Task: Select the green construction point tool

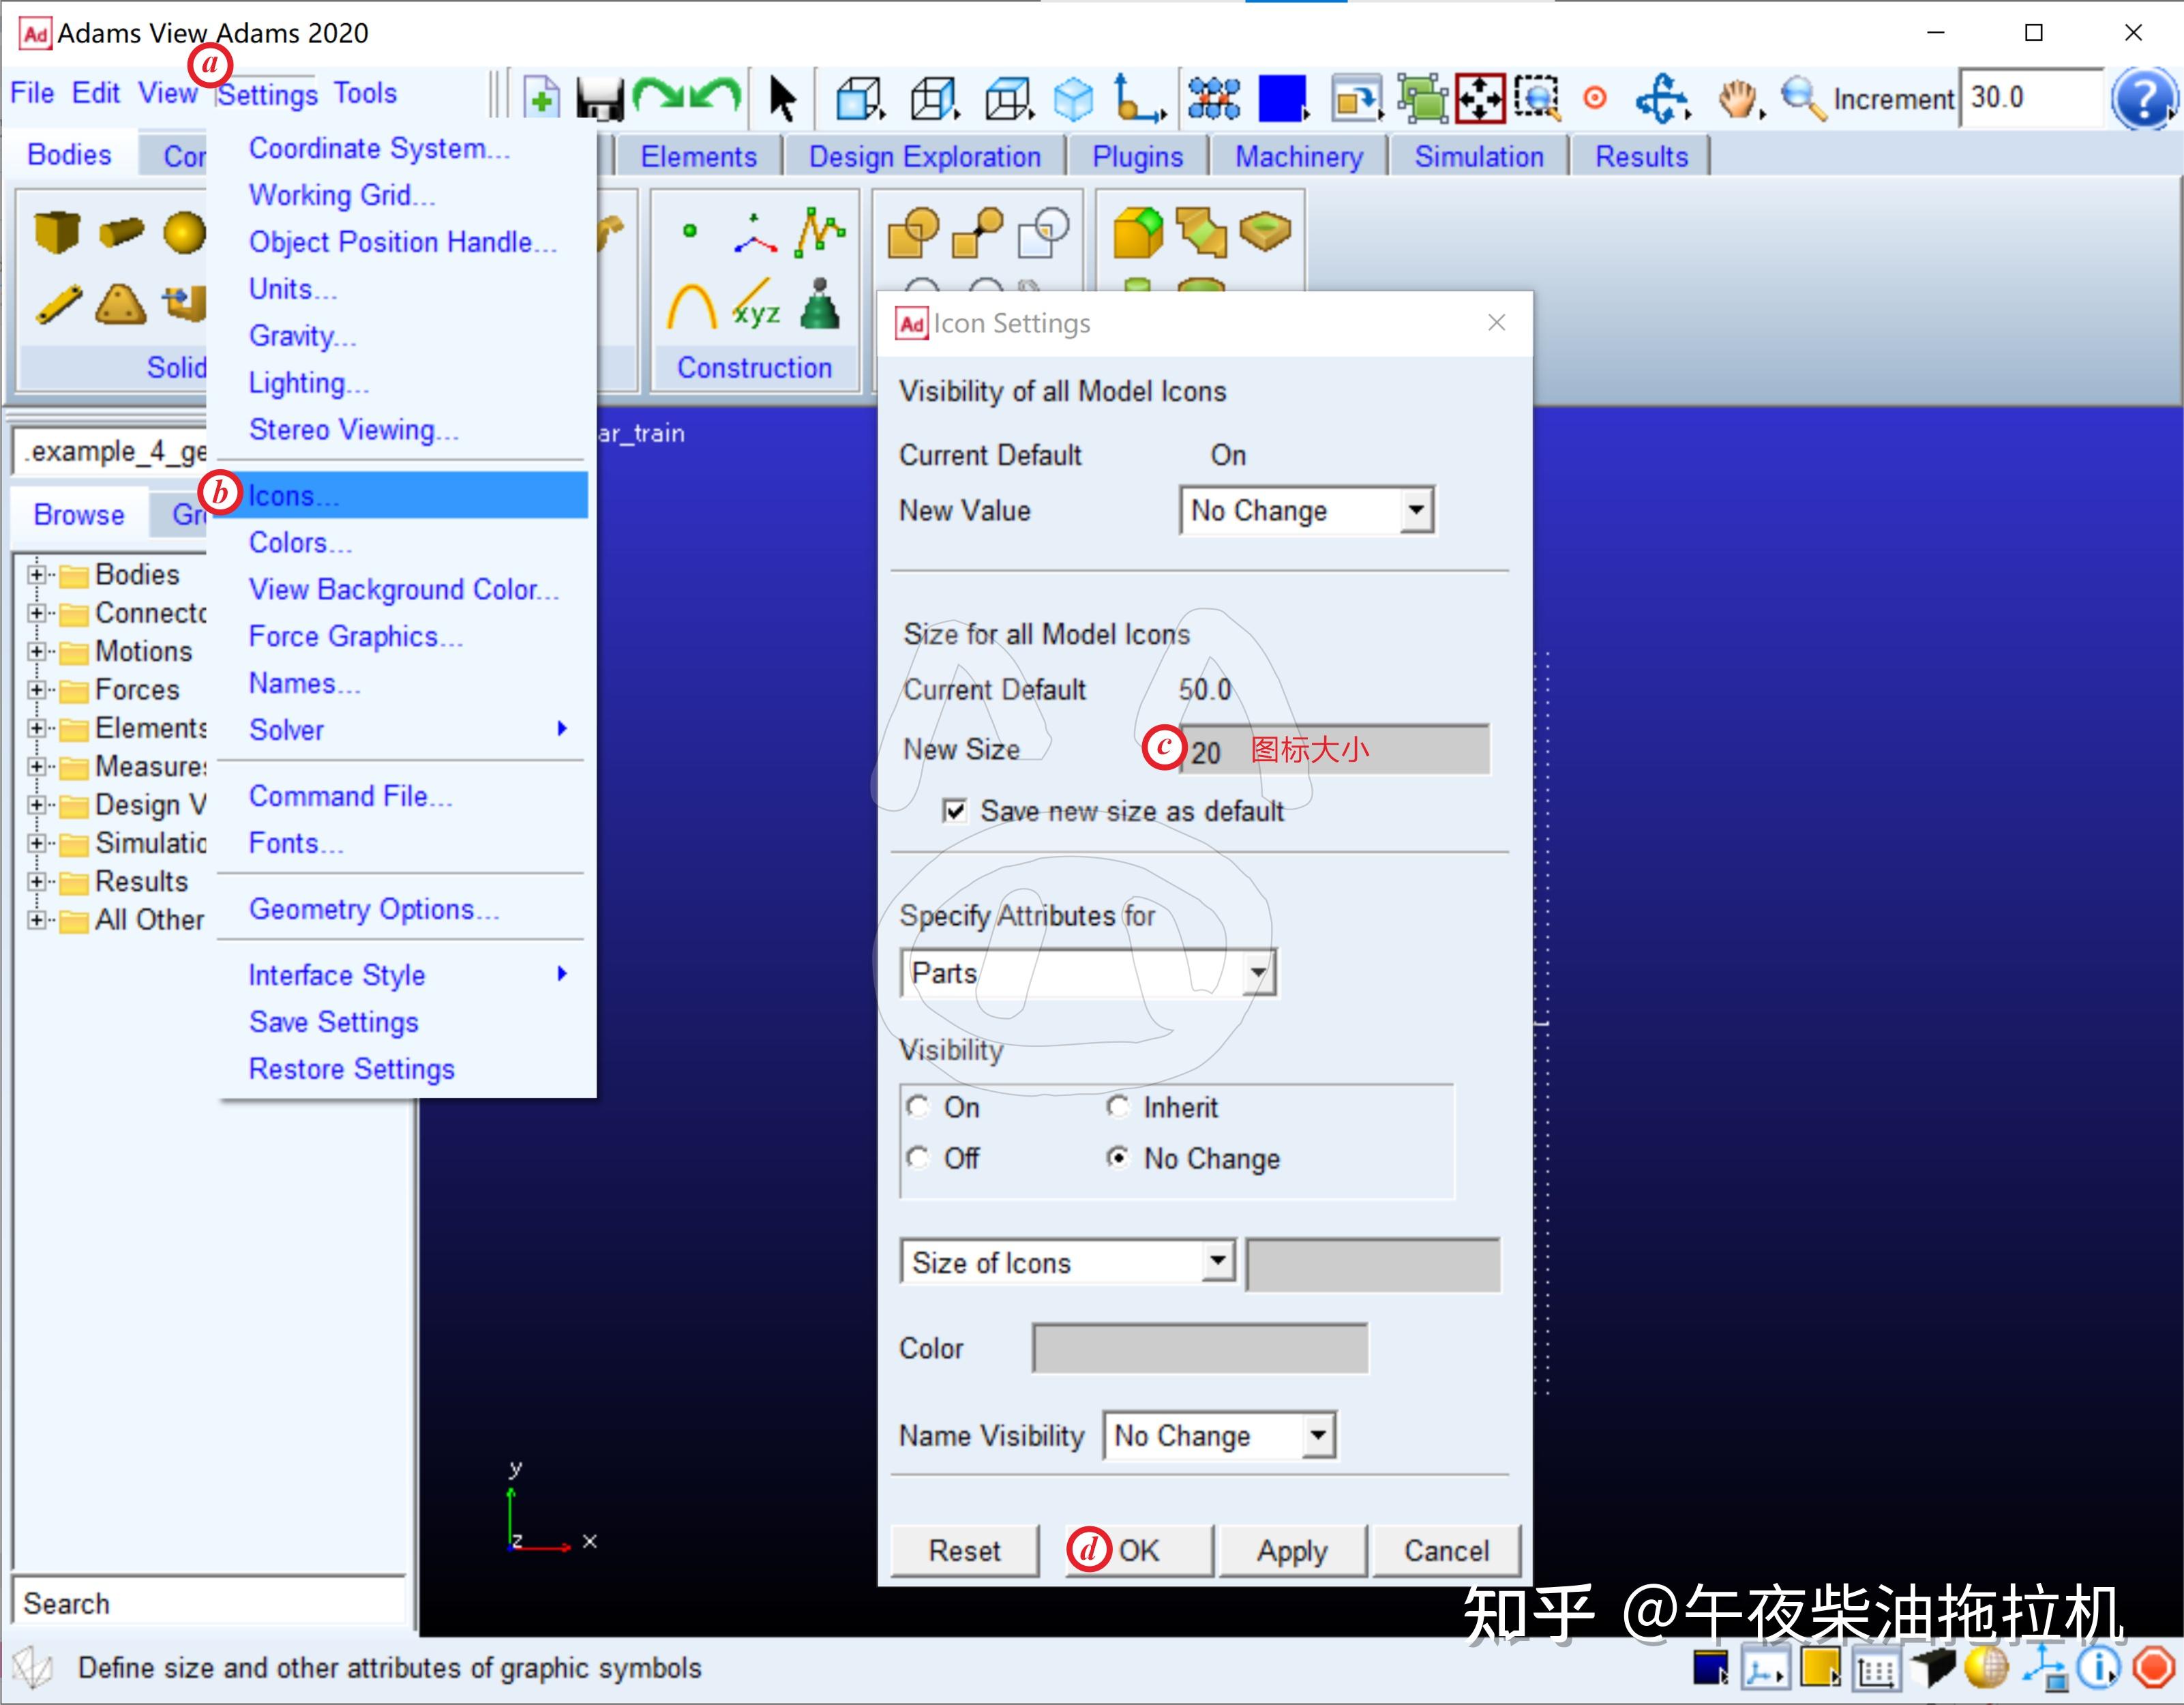Action: coord(689,231)
